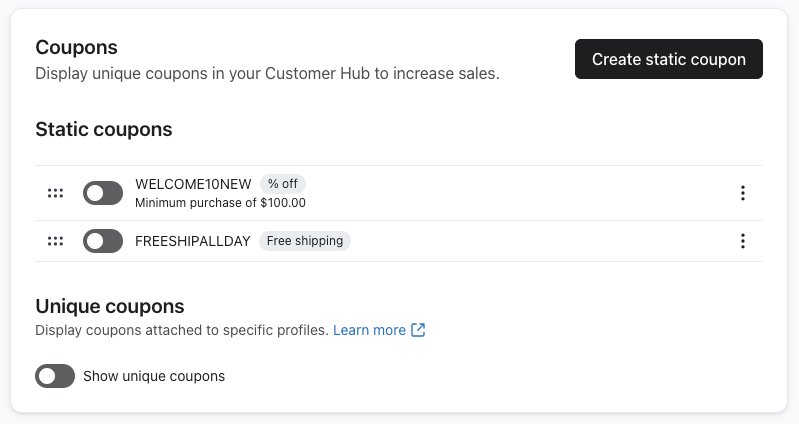
Task: Click the WELCOME10NEW coupon code name
Action: pyautogui.click(x=194, y=184)
